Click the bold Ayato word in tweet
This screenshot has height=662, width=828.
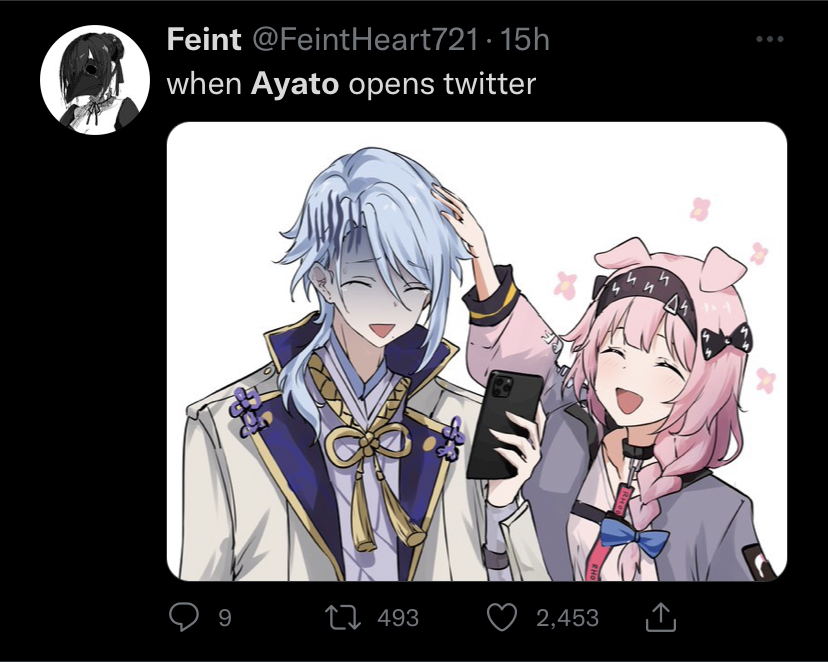[295, 84]
